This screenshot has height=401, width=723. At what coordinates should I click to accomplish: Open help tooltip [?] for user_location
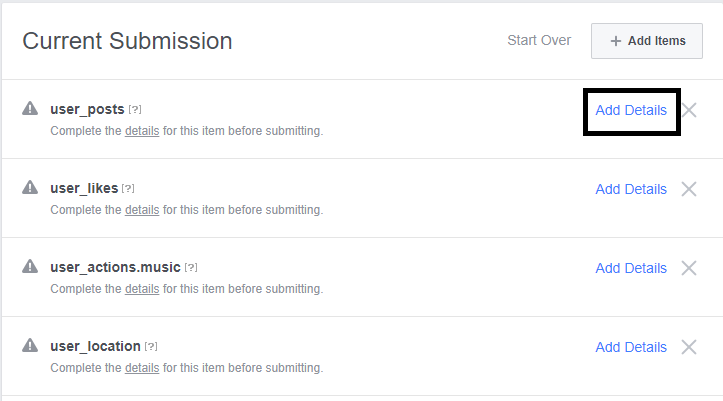pyautogui.click(x=151, y=346)
